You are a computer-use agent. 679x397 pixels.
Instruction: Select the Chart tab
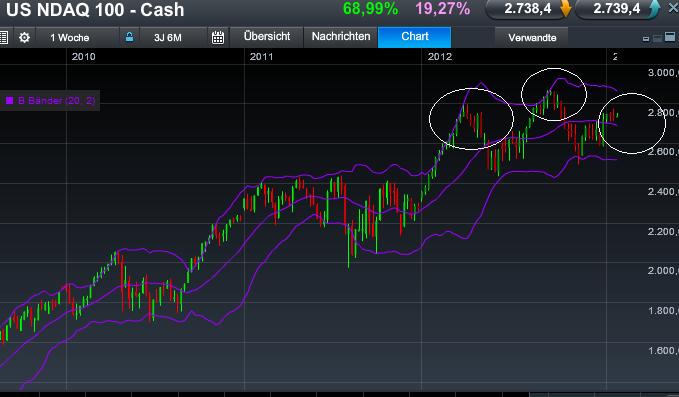coord(414,36)
